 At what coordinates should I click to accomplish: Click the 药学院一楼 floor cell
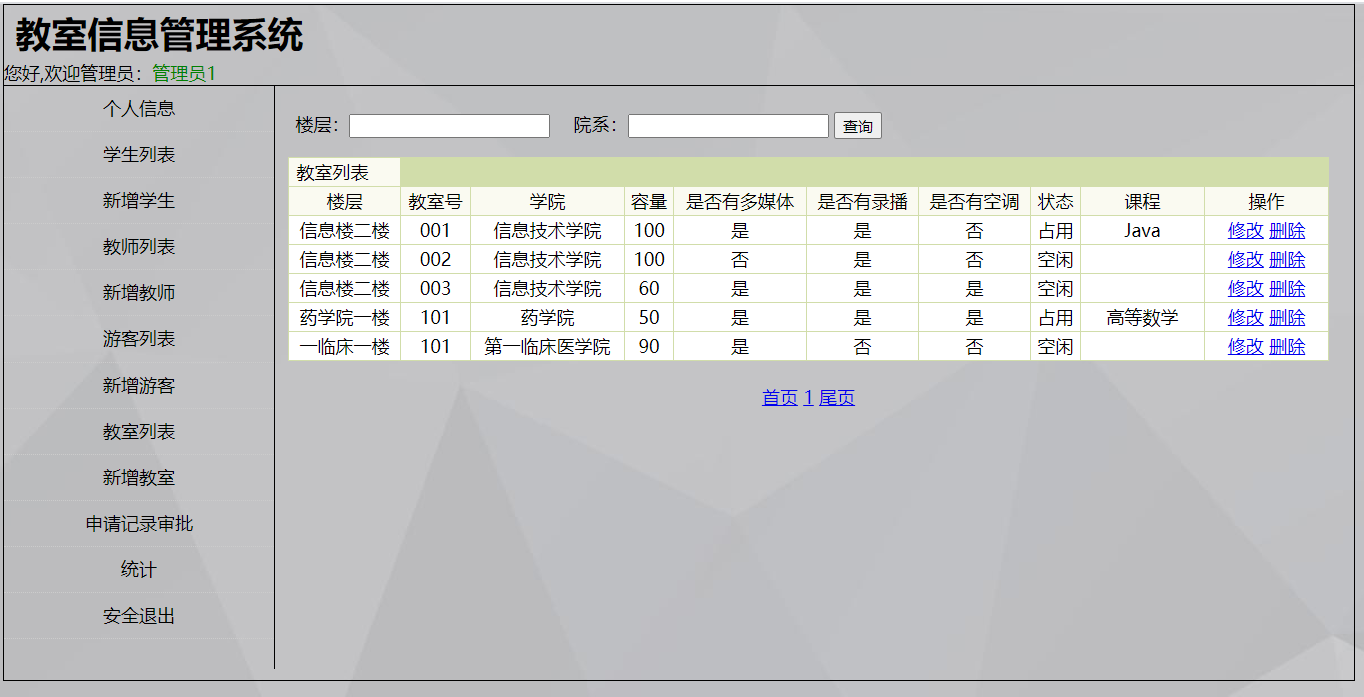pos(345,318)
